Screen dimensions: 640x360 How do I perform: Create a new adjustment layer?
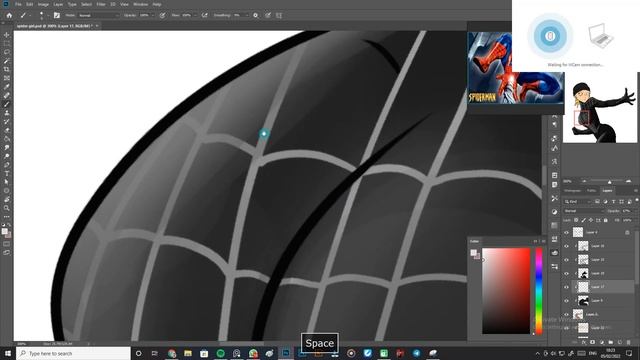click(x=602, y=342)
